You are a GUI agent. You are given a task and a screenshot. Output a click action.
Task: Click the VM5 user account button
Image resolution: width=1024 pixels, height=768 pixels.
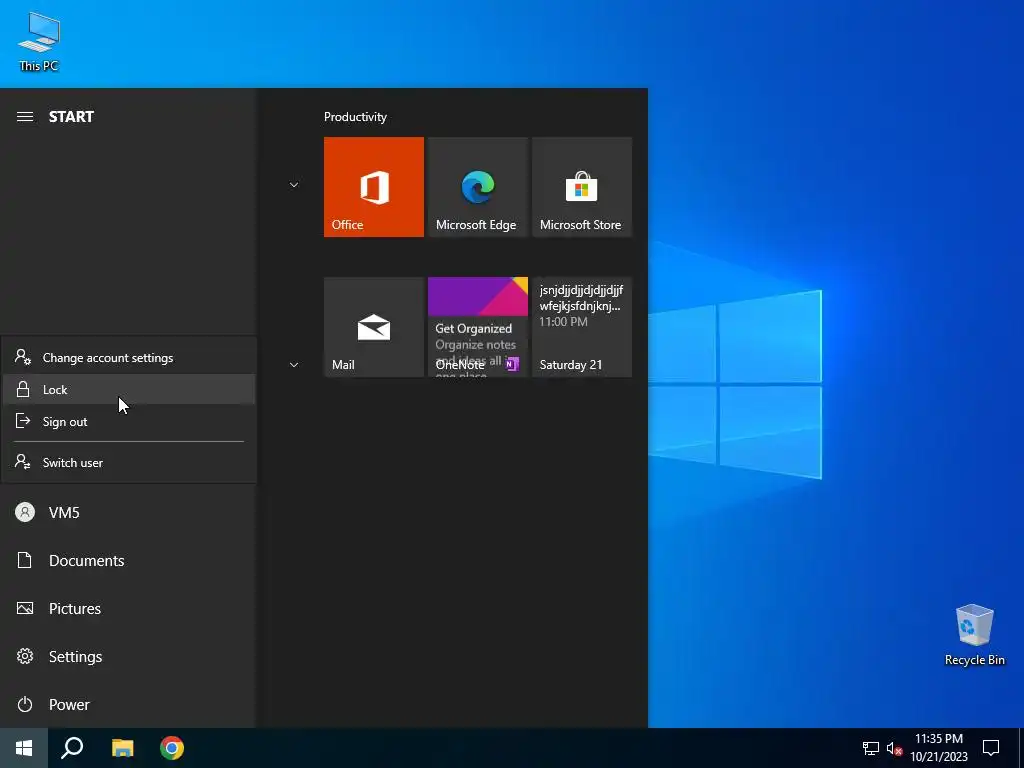coord(127,513)
